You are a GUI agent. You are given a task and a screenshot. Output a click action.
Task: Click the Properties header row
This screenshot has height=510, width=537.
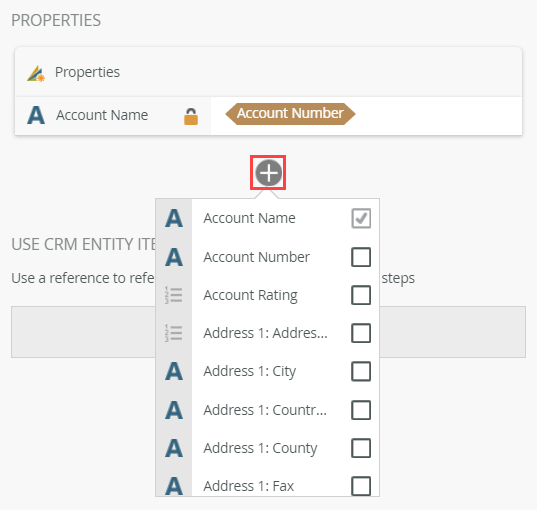tap(268, 72)
